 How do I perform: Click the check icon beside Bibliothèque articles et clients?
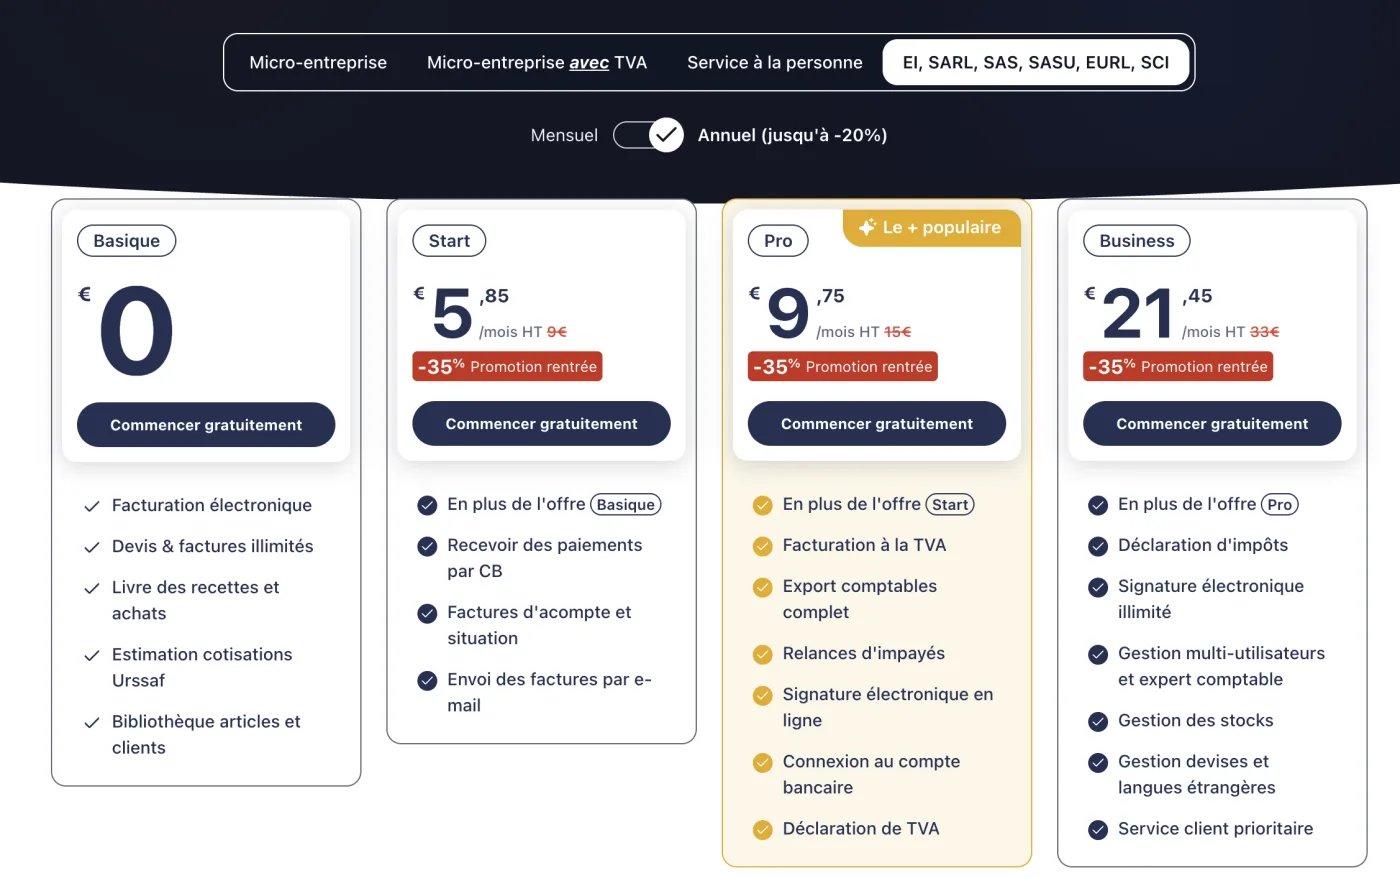pos(92,722)
